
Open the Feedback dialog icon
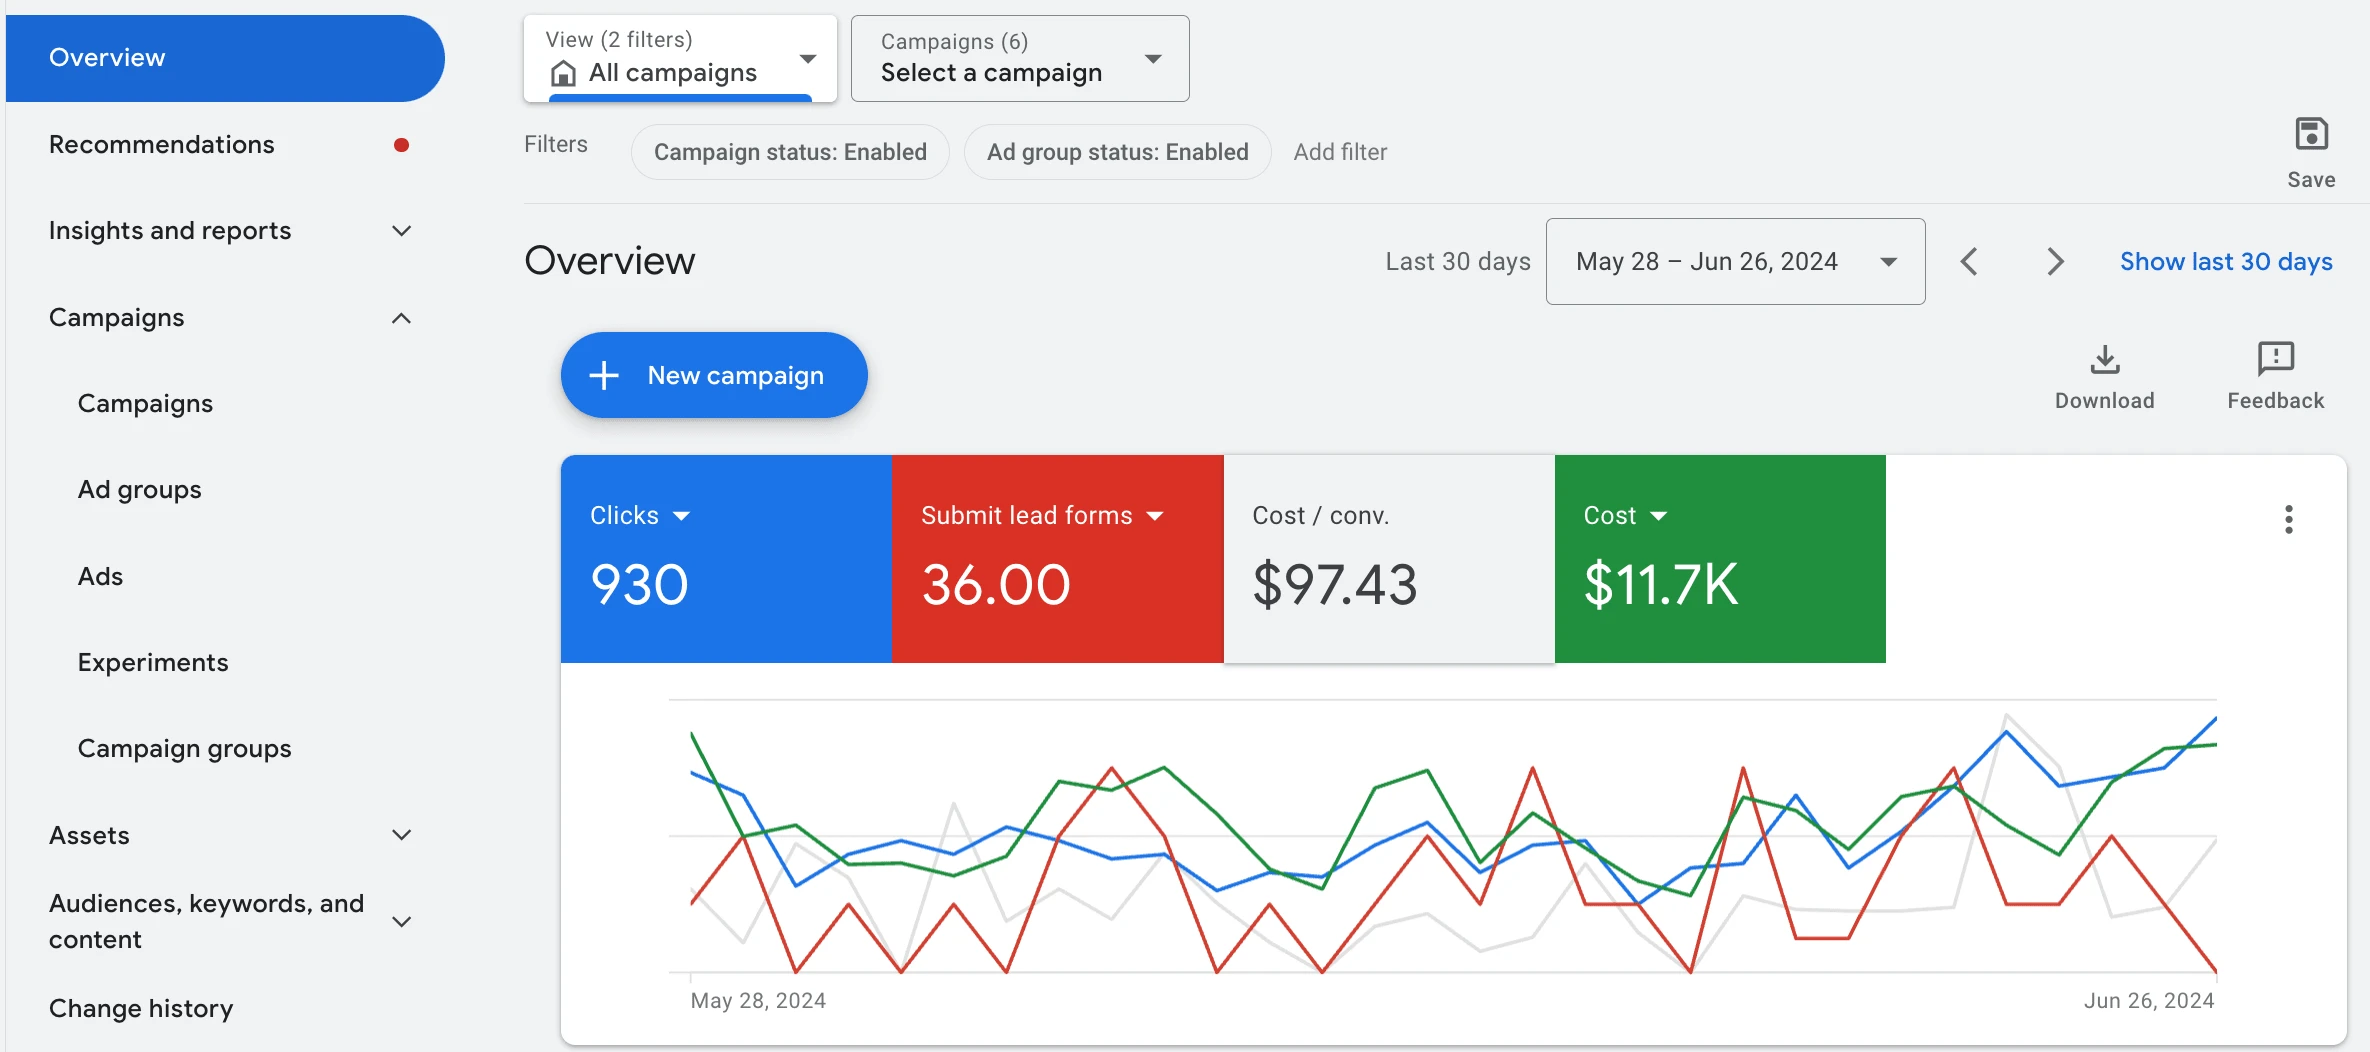pos(2275,358)
